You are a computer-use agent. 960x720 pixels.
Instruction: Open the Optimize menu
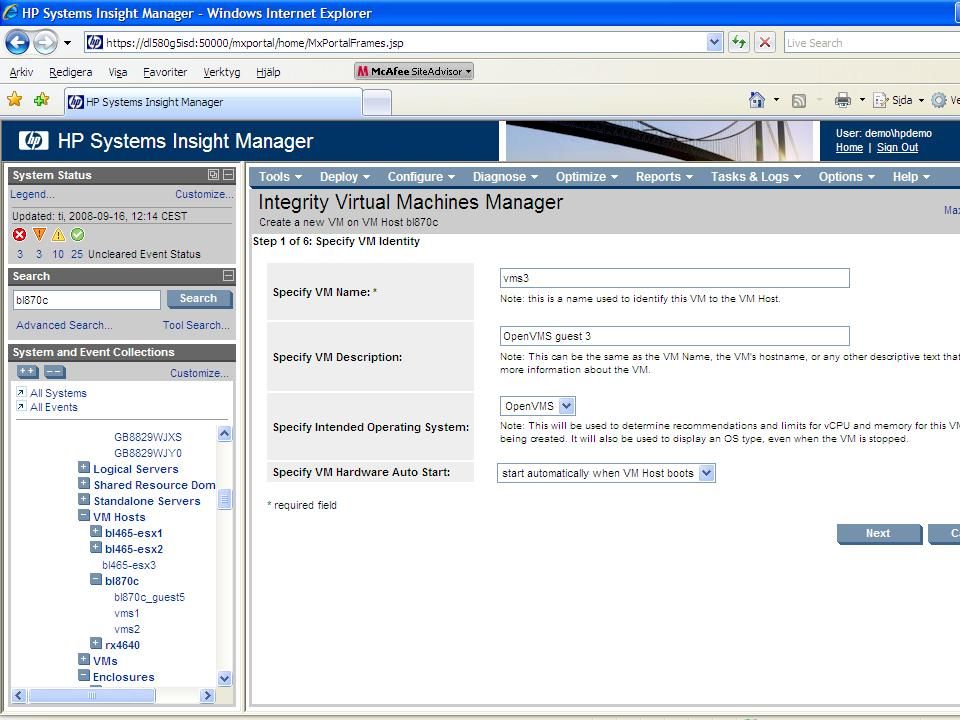pos(587,176)
